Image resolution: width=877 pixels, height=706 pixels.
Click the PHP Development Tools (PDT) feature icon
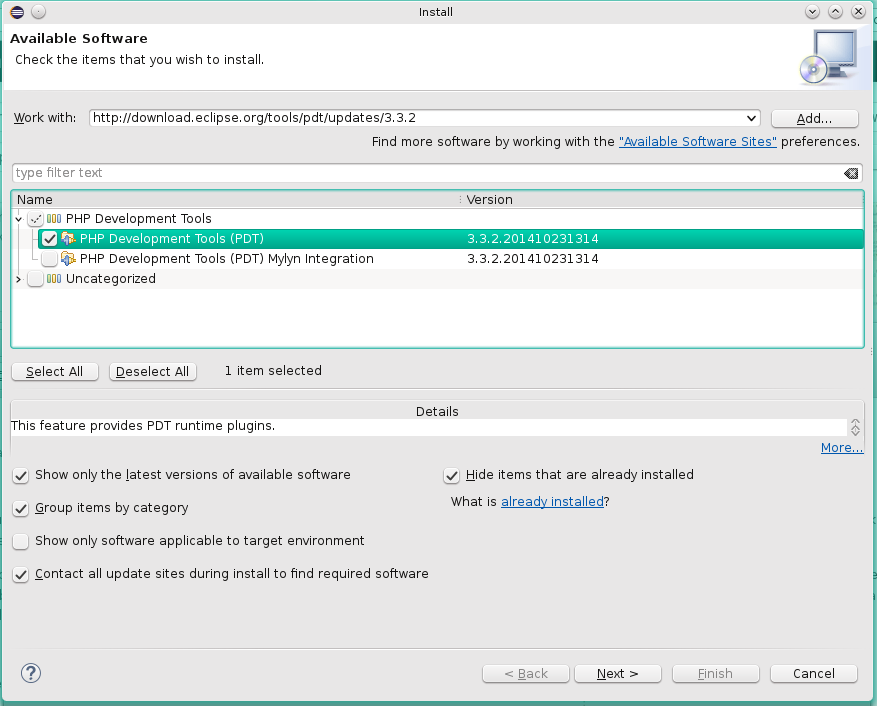pos(68,239)
